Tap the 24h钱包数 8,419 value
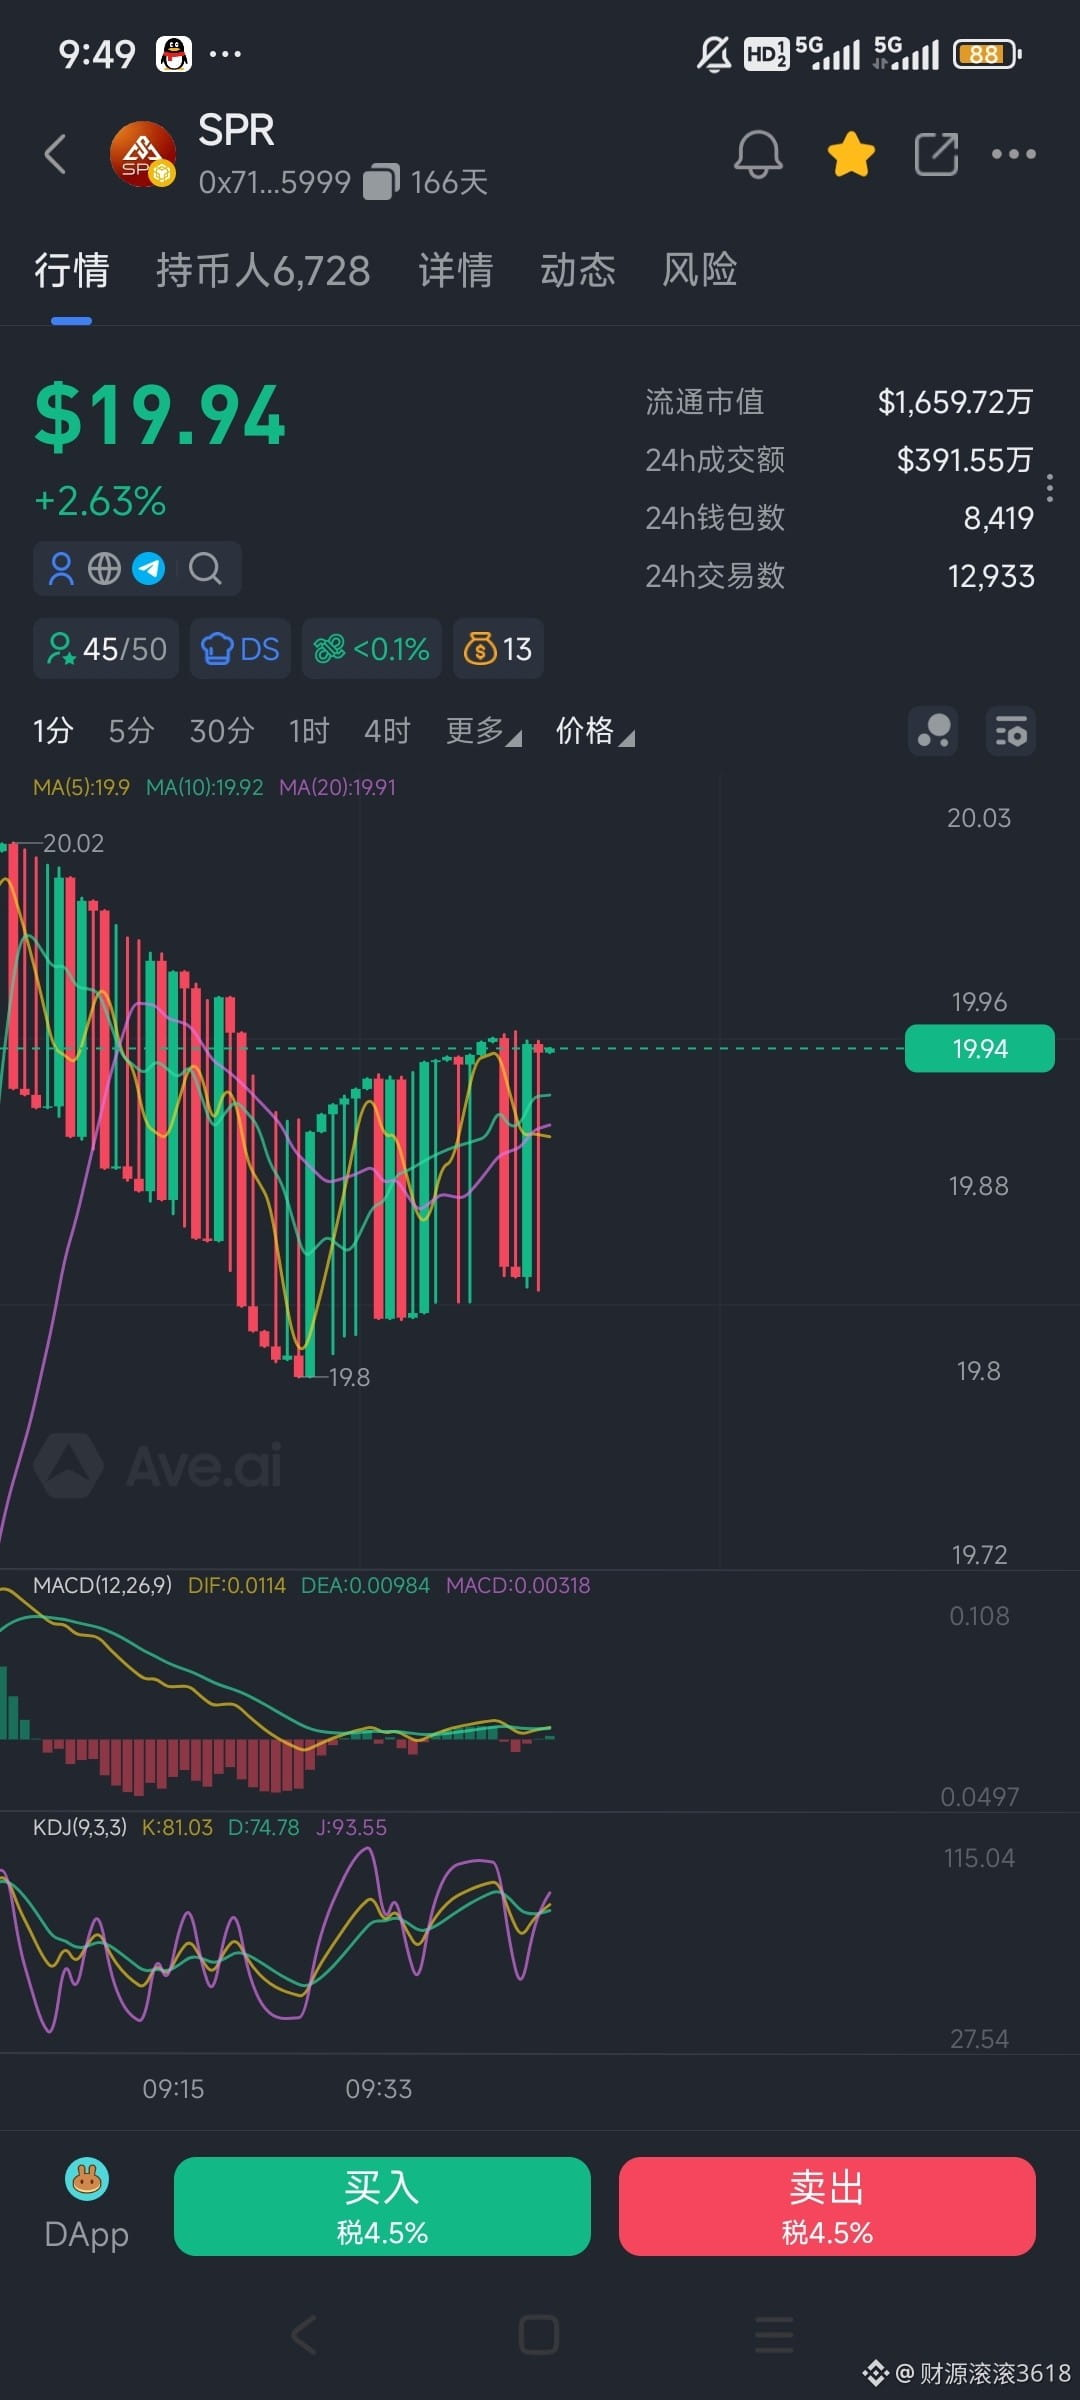1080x2400 pixels. pos(998,518)
